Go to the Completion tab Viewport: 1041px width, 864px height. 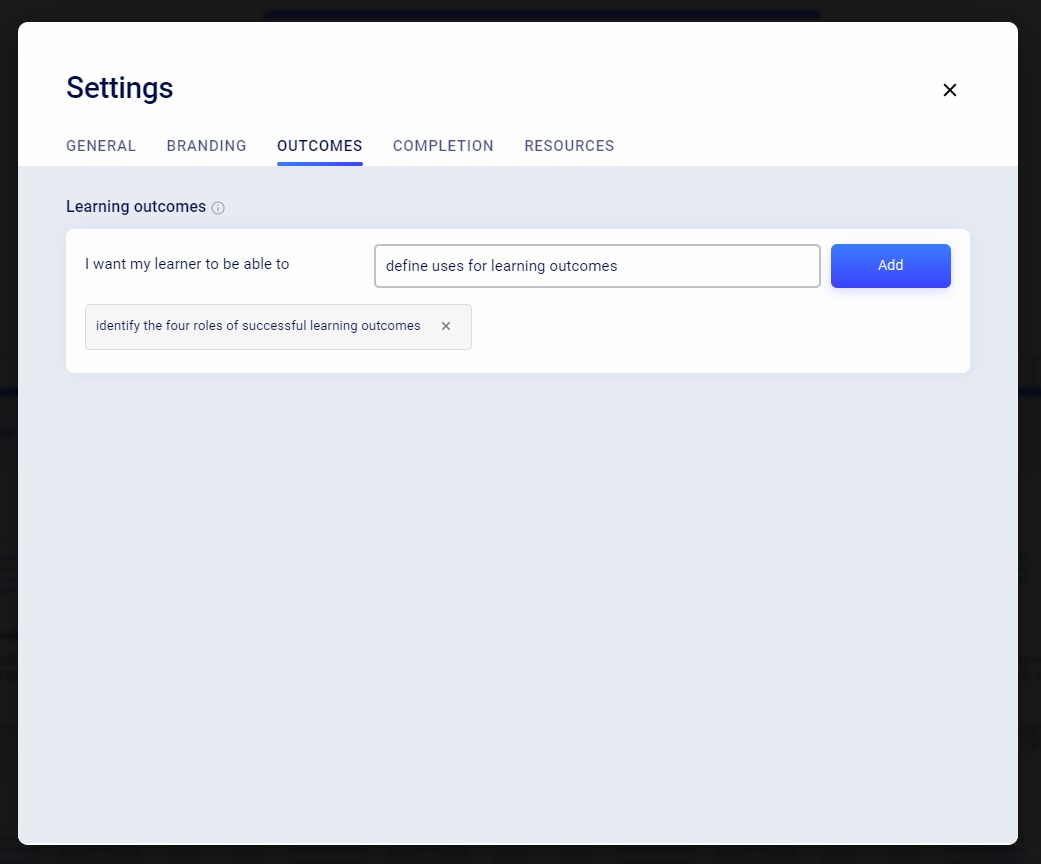[443, 146]
